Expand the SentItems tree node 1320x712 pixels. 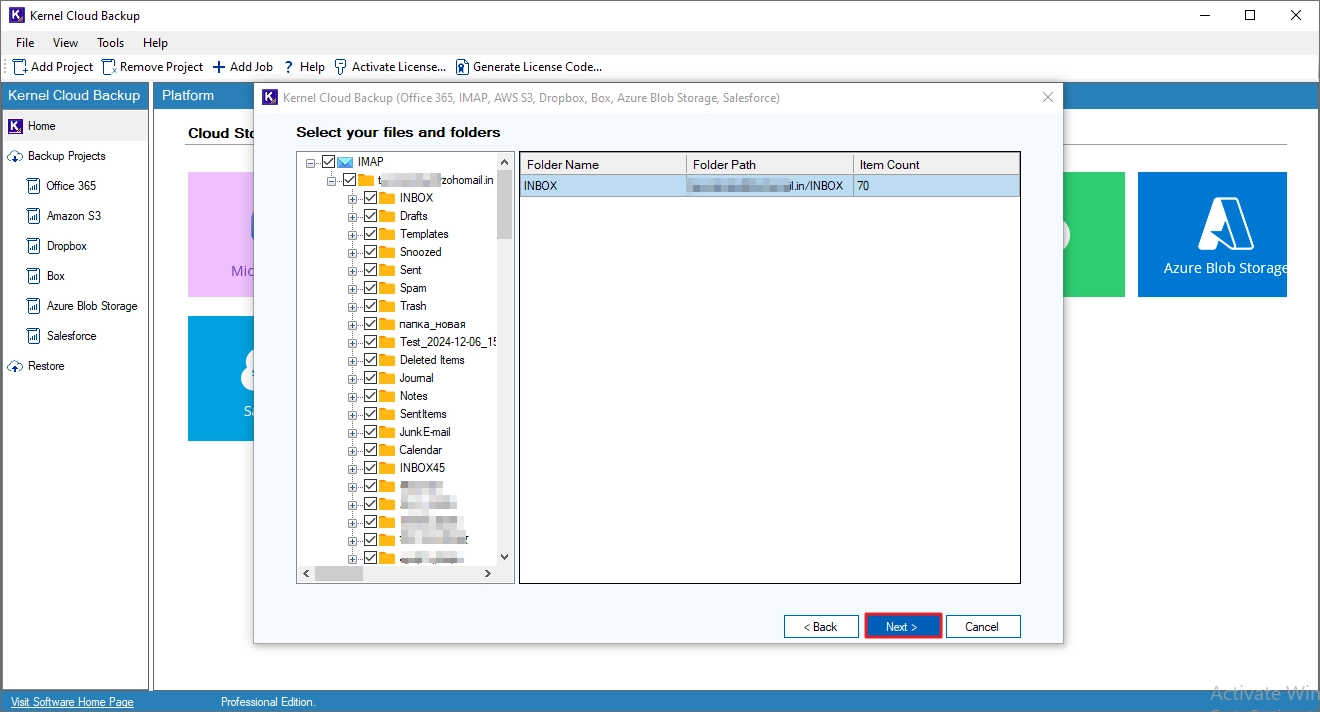pos(352,415)
